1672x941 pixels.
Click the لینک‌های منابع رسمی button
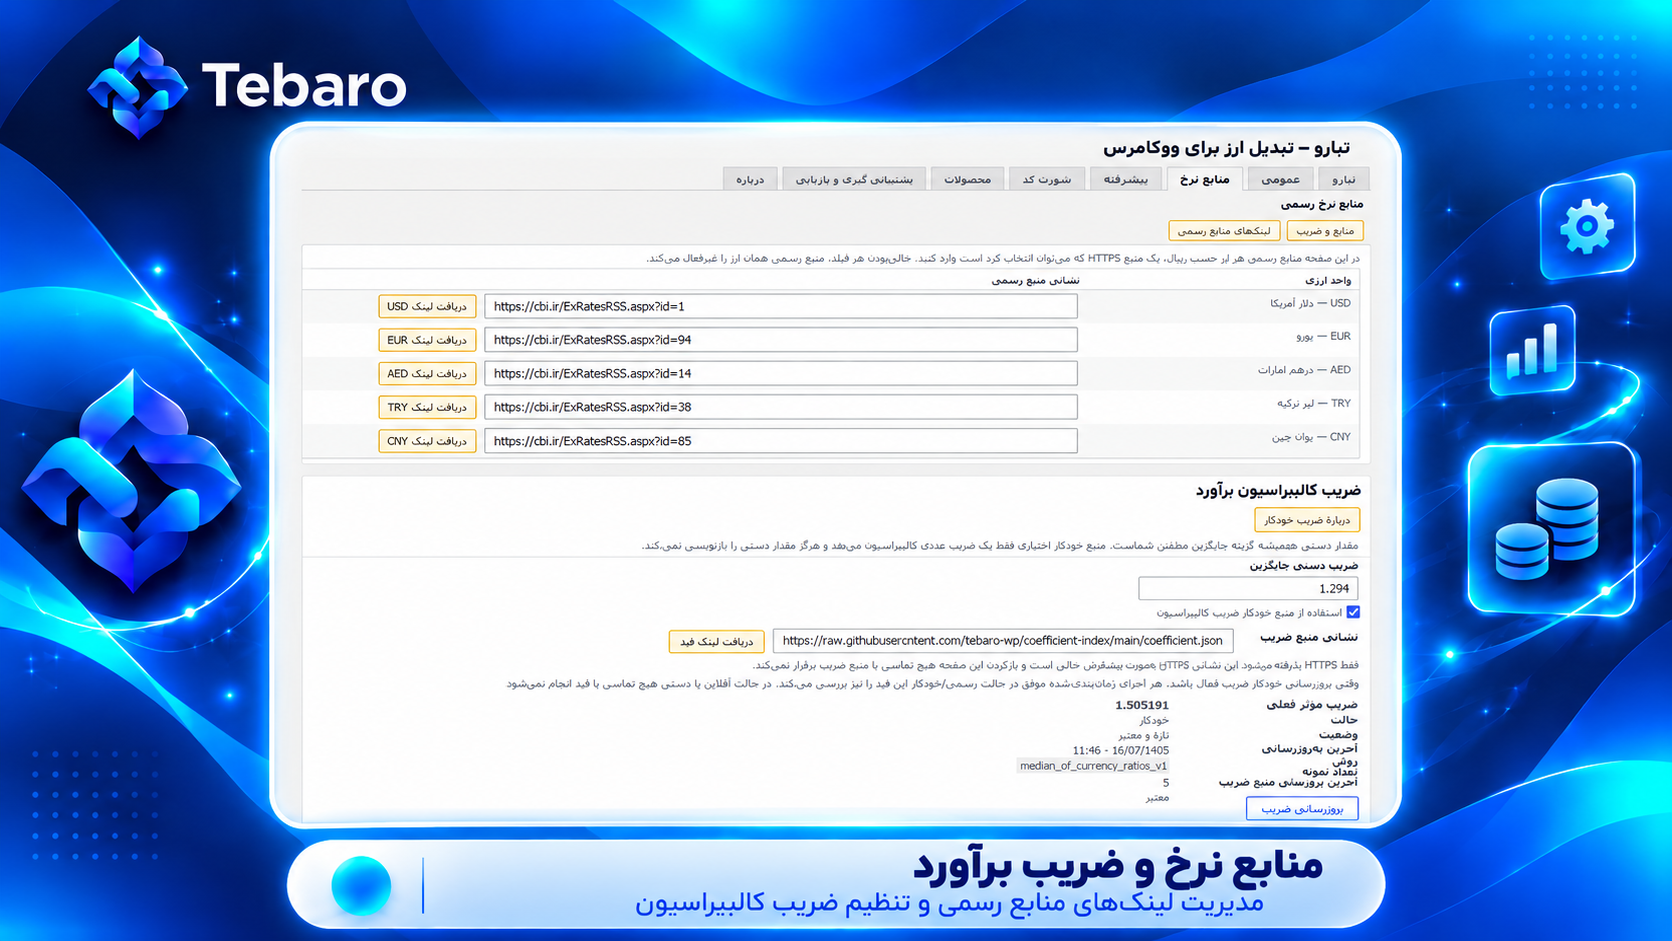click(x=1224, y=231)
